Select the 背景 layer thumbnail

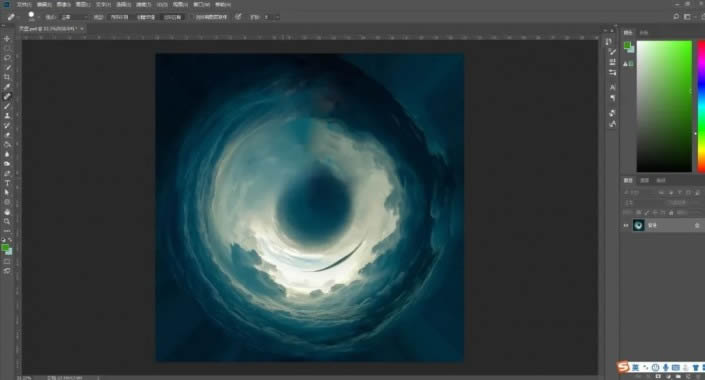click(x=638, y=225)
